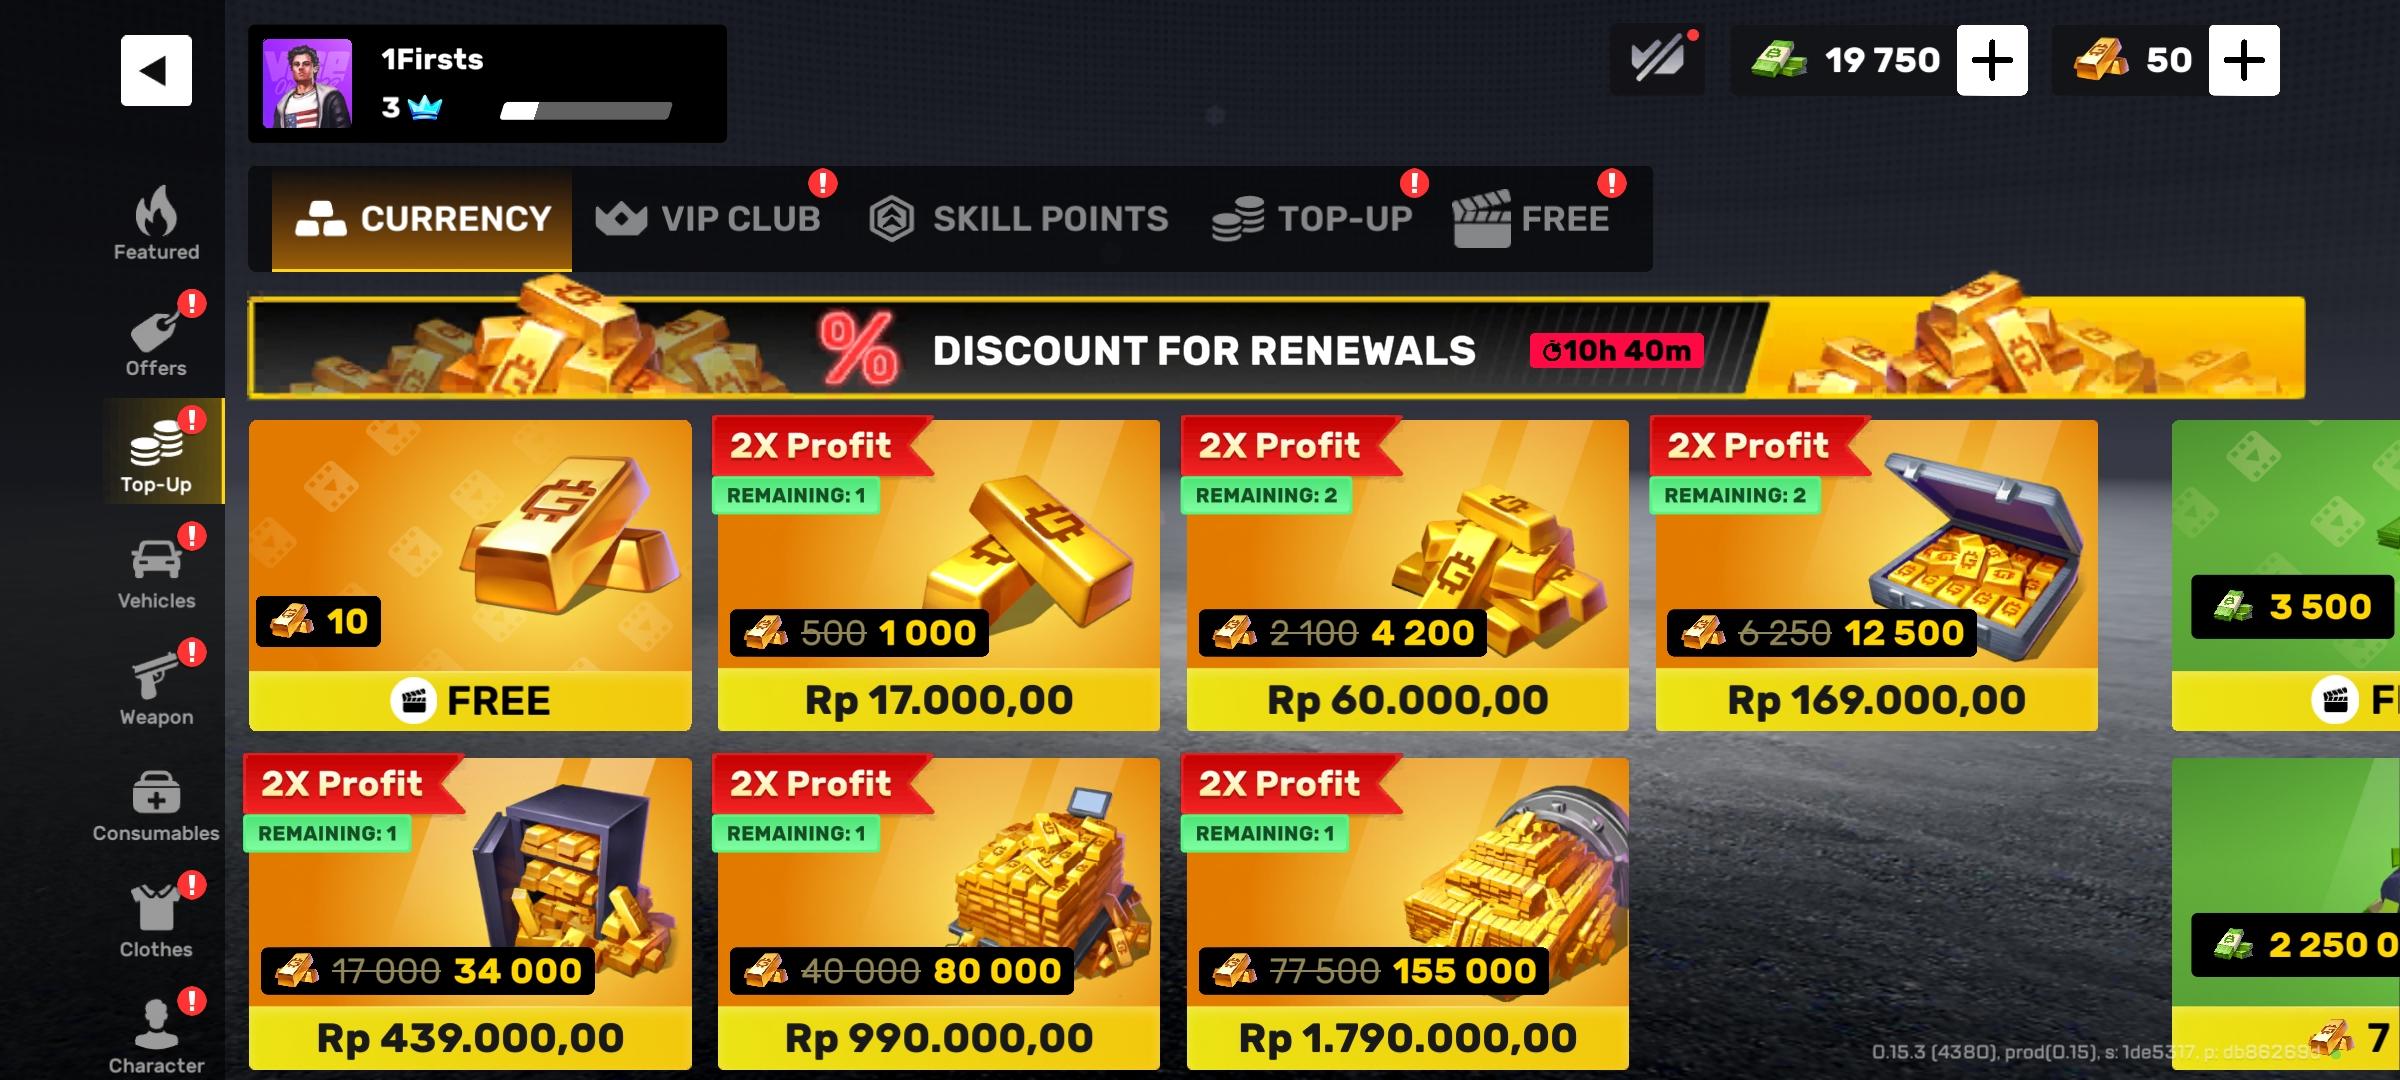Select the Vehicles category icon
Image resolution: width=2400 pixels, height=1080 pixels.
(x=156, y=573)
